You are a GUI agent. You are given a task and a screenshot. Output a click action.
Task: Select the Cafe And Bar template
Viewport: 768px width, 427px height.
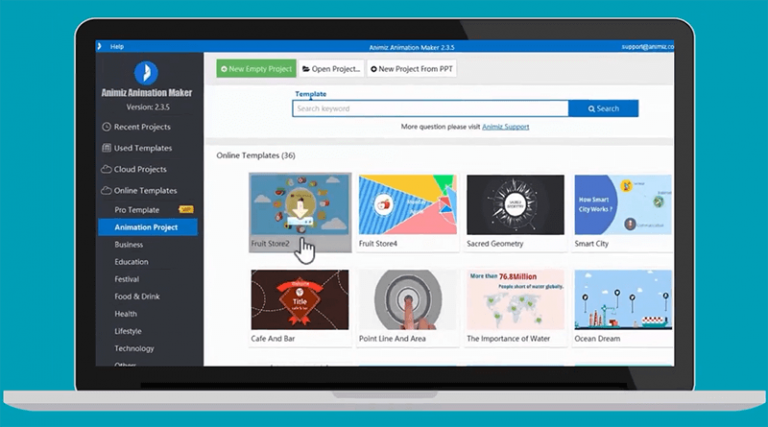pyautogui.click(x=299, y=300)
